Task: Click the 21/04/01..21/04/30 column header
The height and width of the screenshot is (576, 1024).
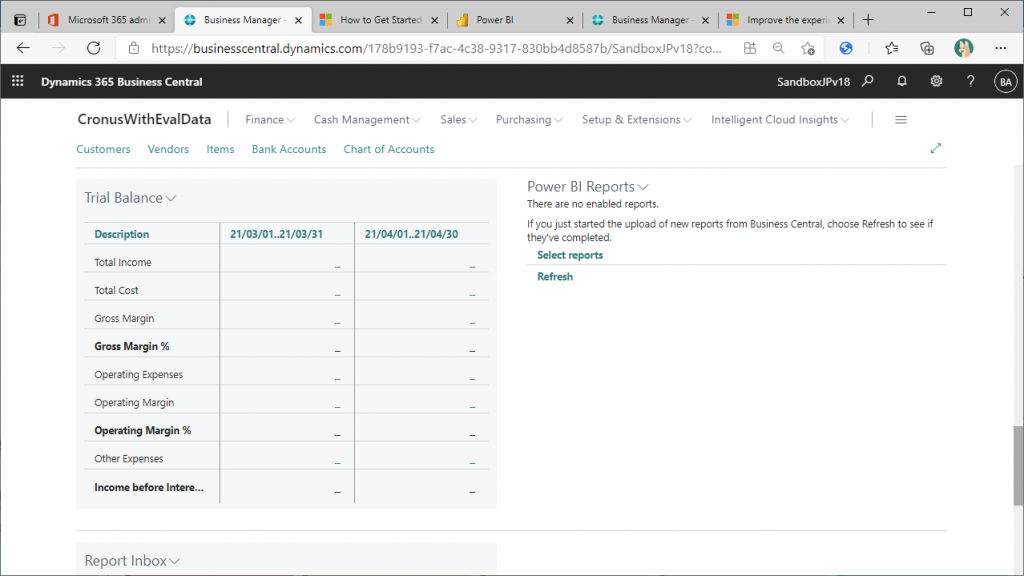Action: pyautogui.click(x=411, y=234)
